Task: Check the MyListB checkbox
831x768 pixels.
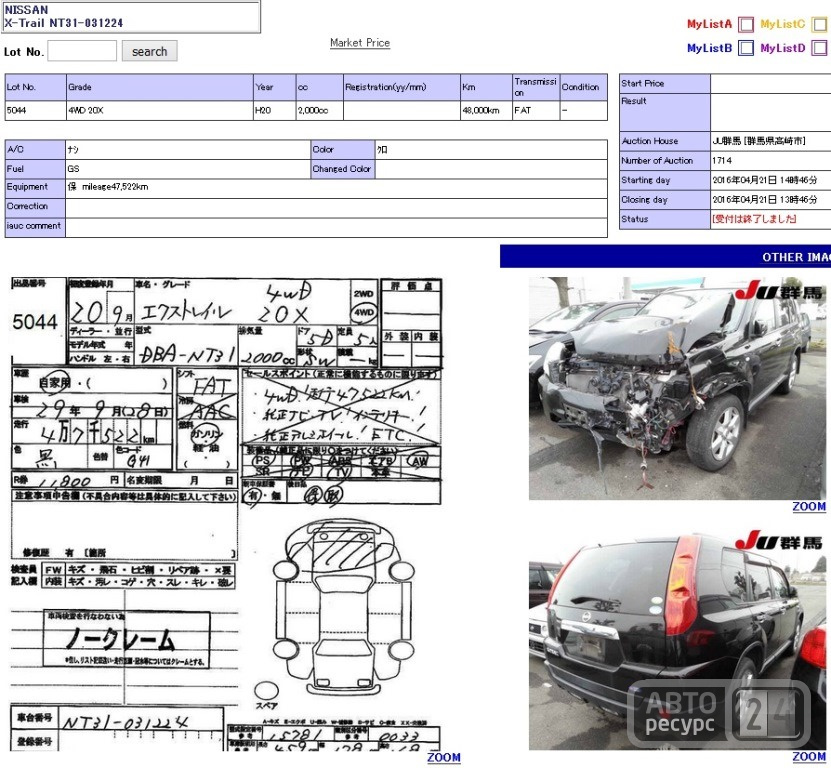Action: (x=746, y=48)
